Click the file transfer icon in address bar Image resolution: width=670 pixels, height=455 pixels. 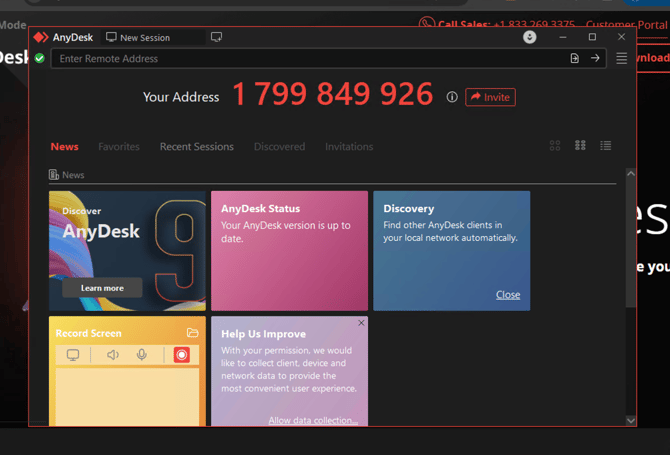coord(575,58)
